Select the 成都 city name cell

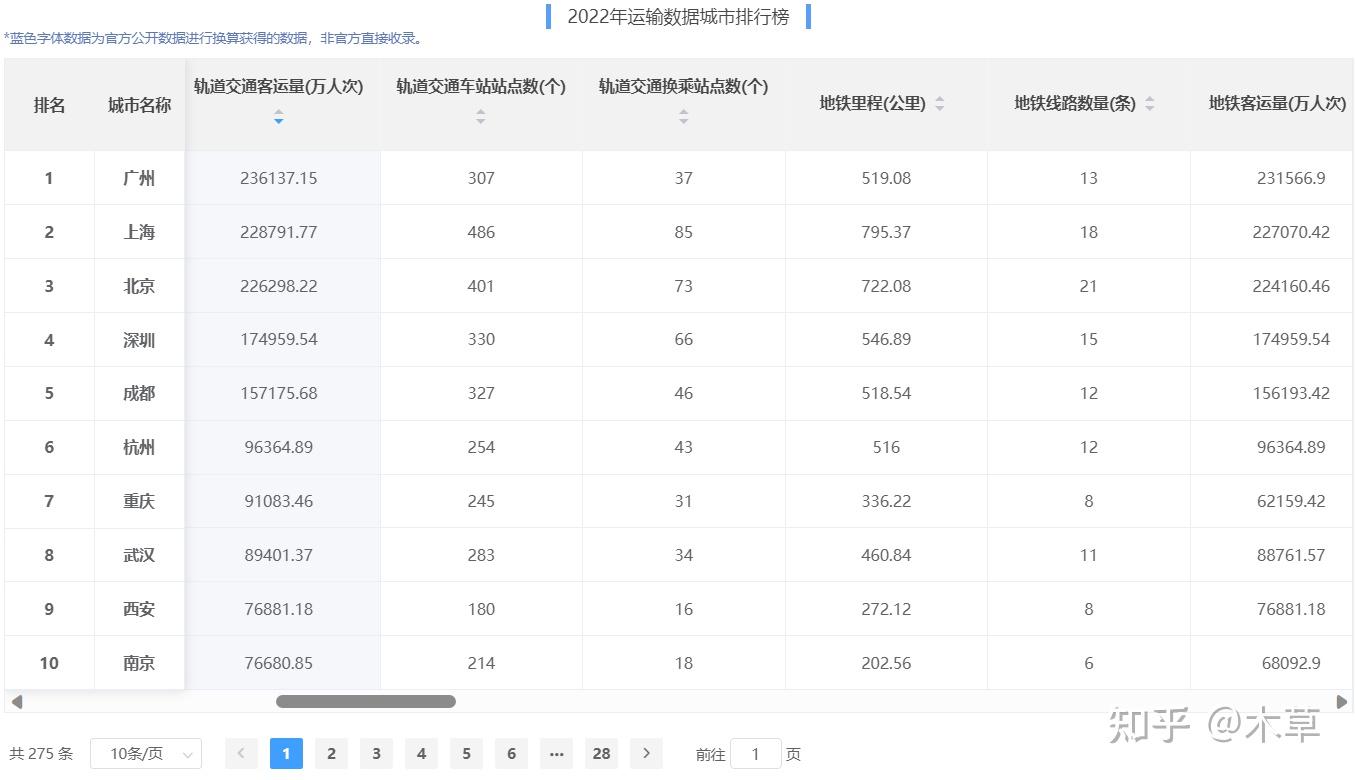[x=139, y=393]
